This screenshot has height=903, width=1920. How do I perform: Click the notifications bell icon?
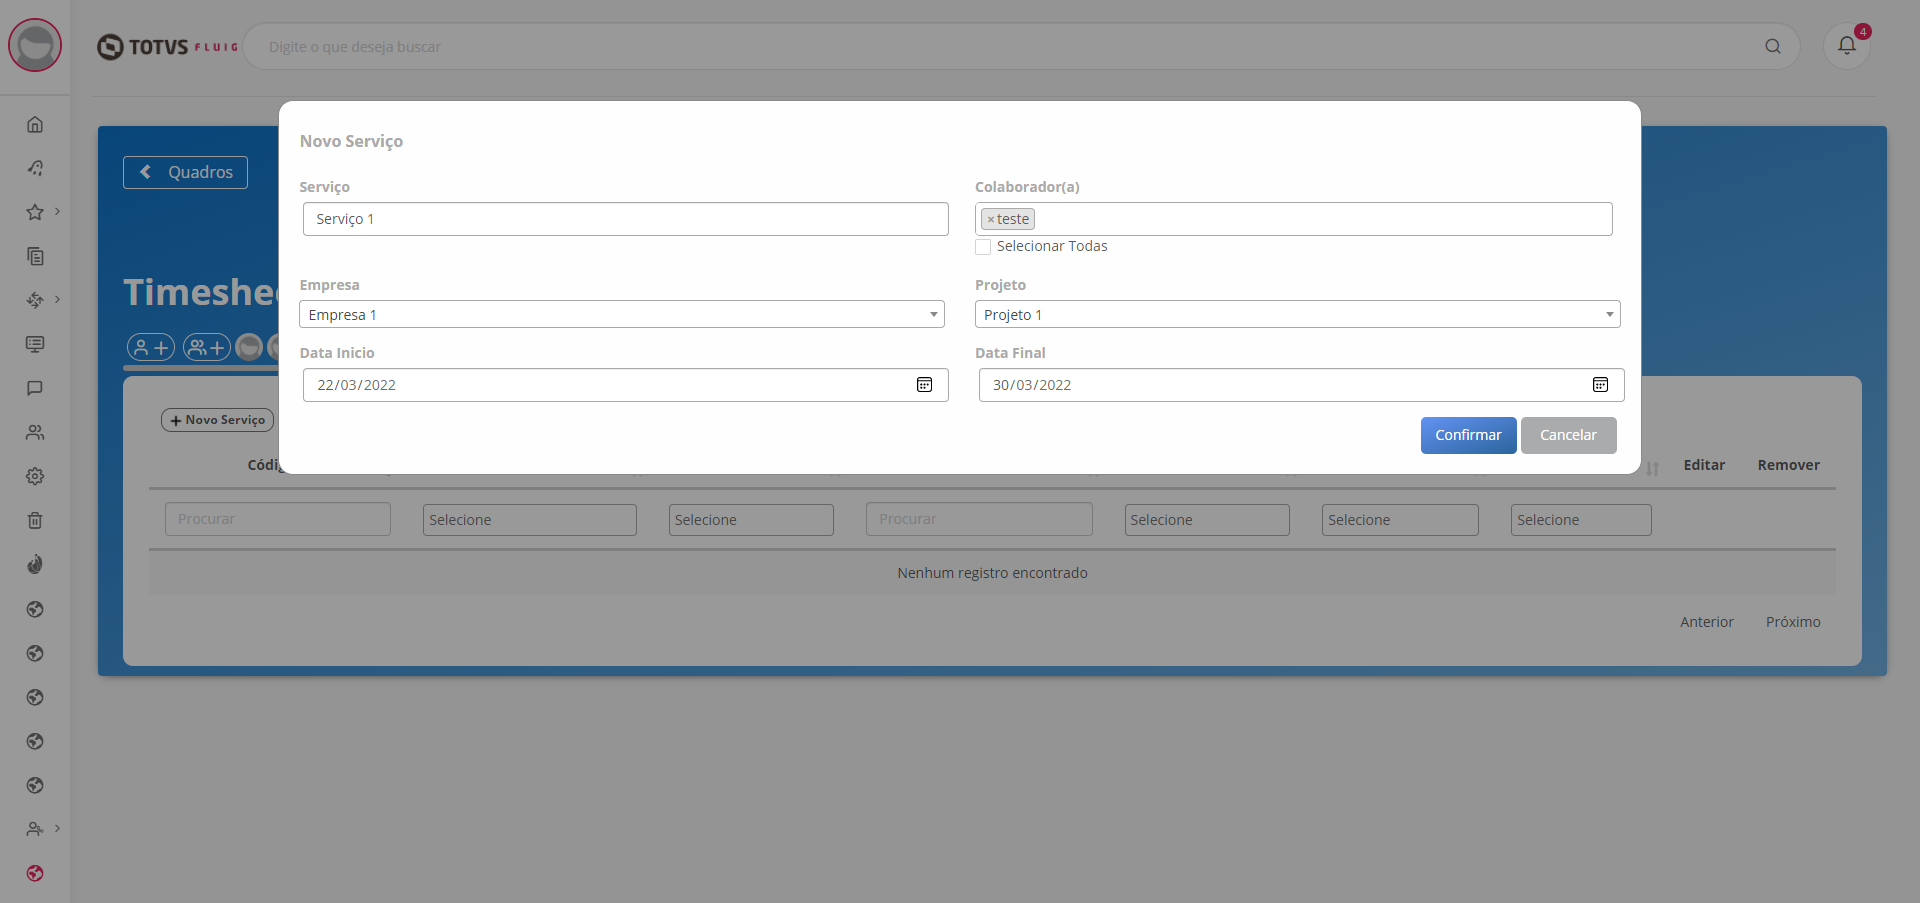1846,46
